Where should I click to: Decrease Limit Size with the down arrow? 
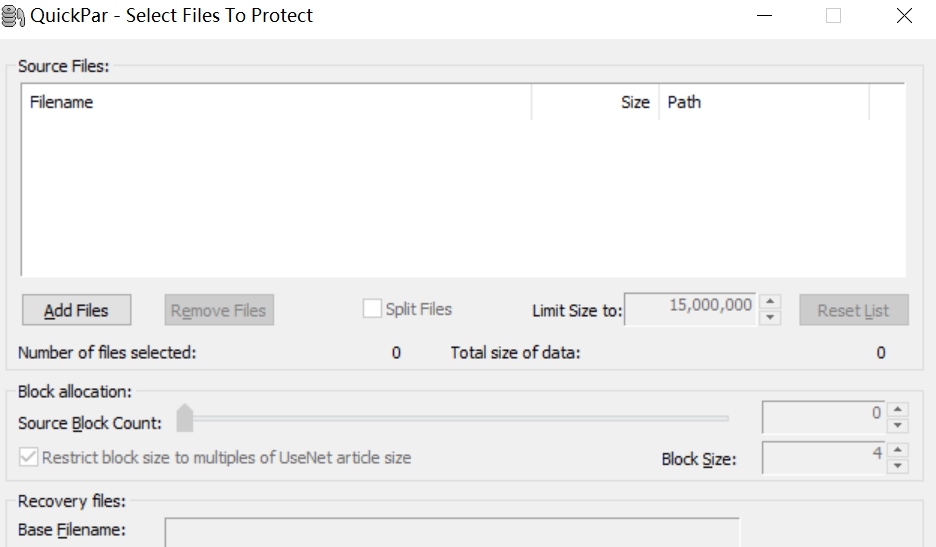(770, 318)
